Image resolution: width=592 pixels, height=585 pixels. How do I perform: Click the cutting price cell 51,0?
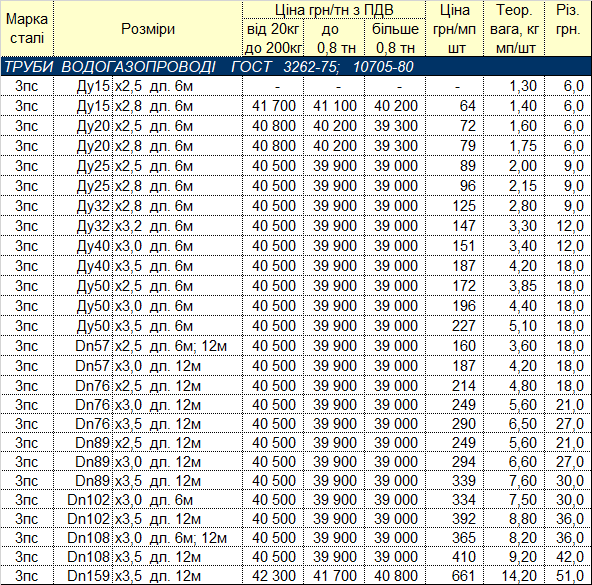568,576
